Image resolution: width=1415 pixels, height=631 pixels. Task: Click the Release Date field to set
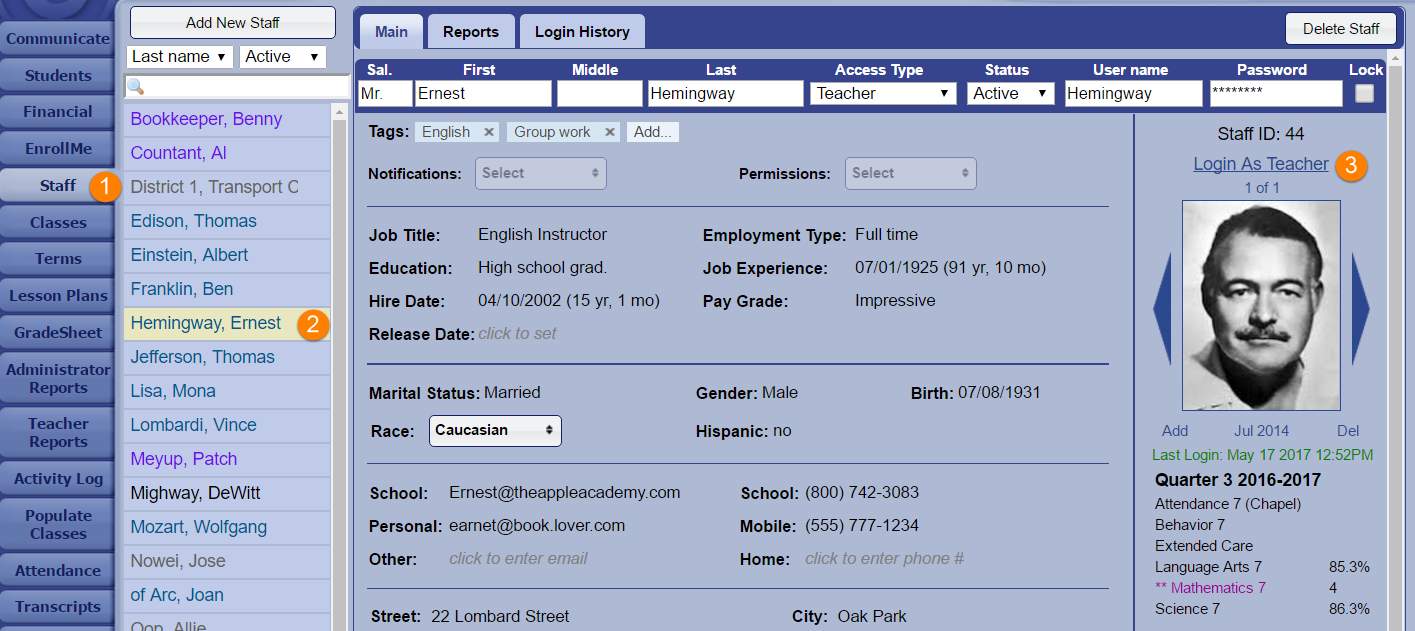pyautogui.click(x=517, y=334)
